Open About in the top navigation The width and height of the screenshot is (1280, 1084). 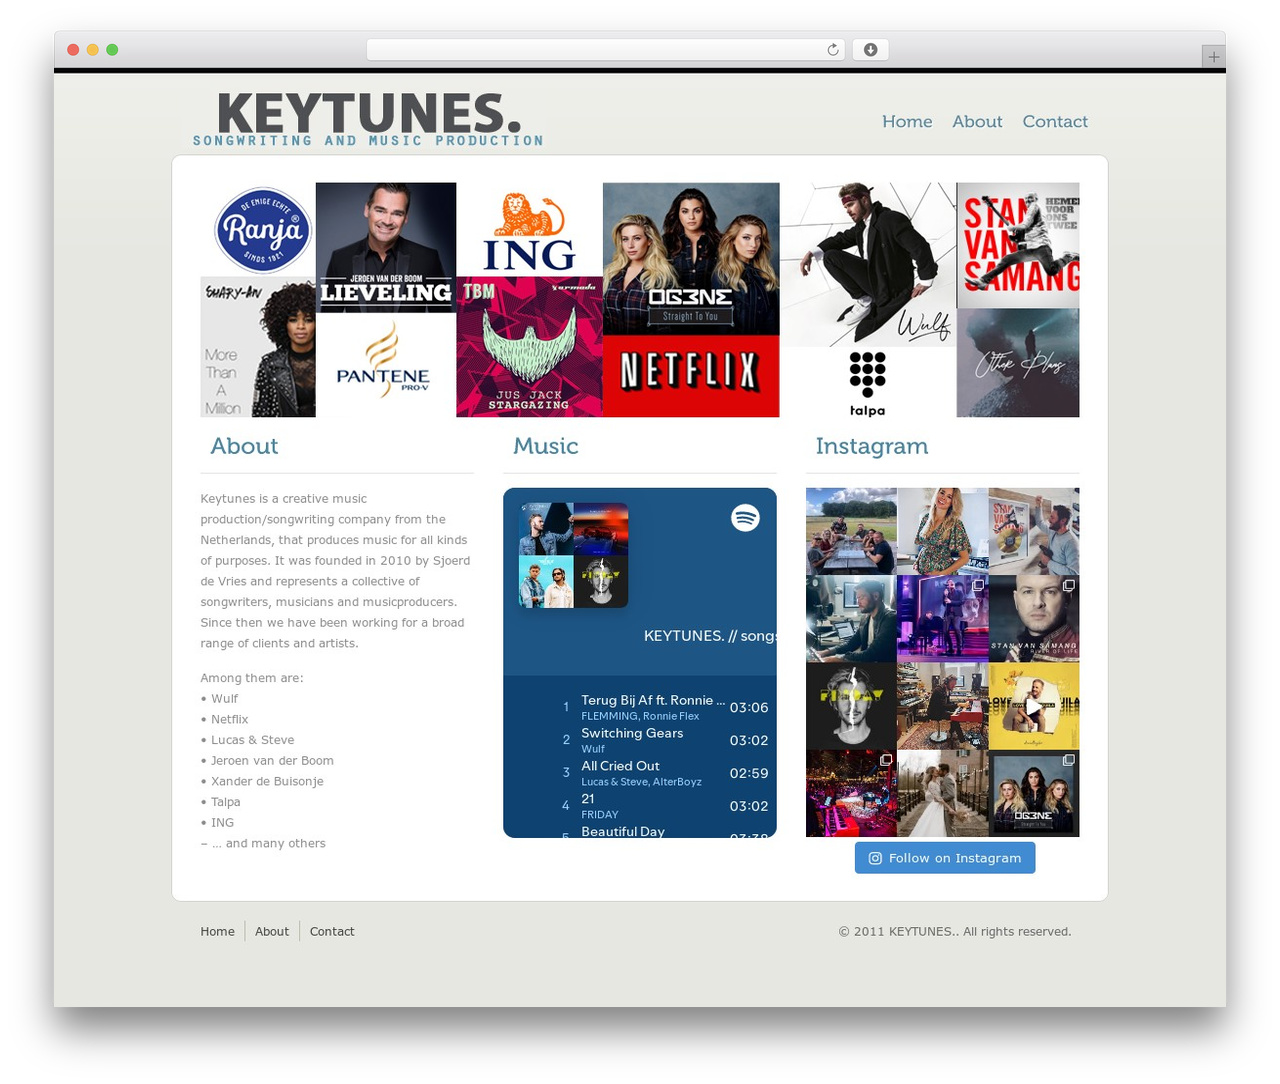(x=977, y=121)
